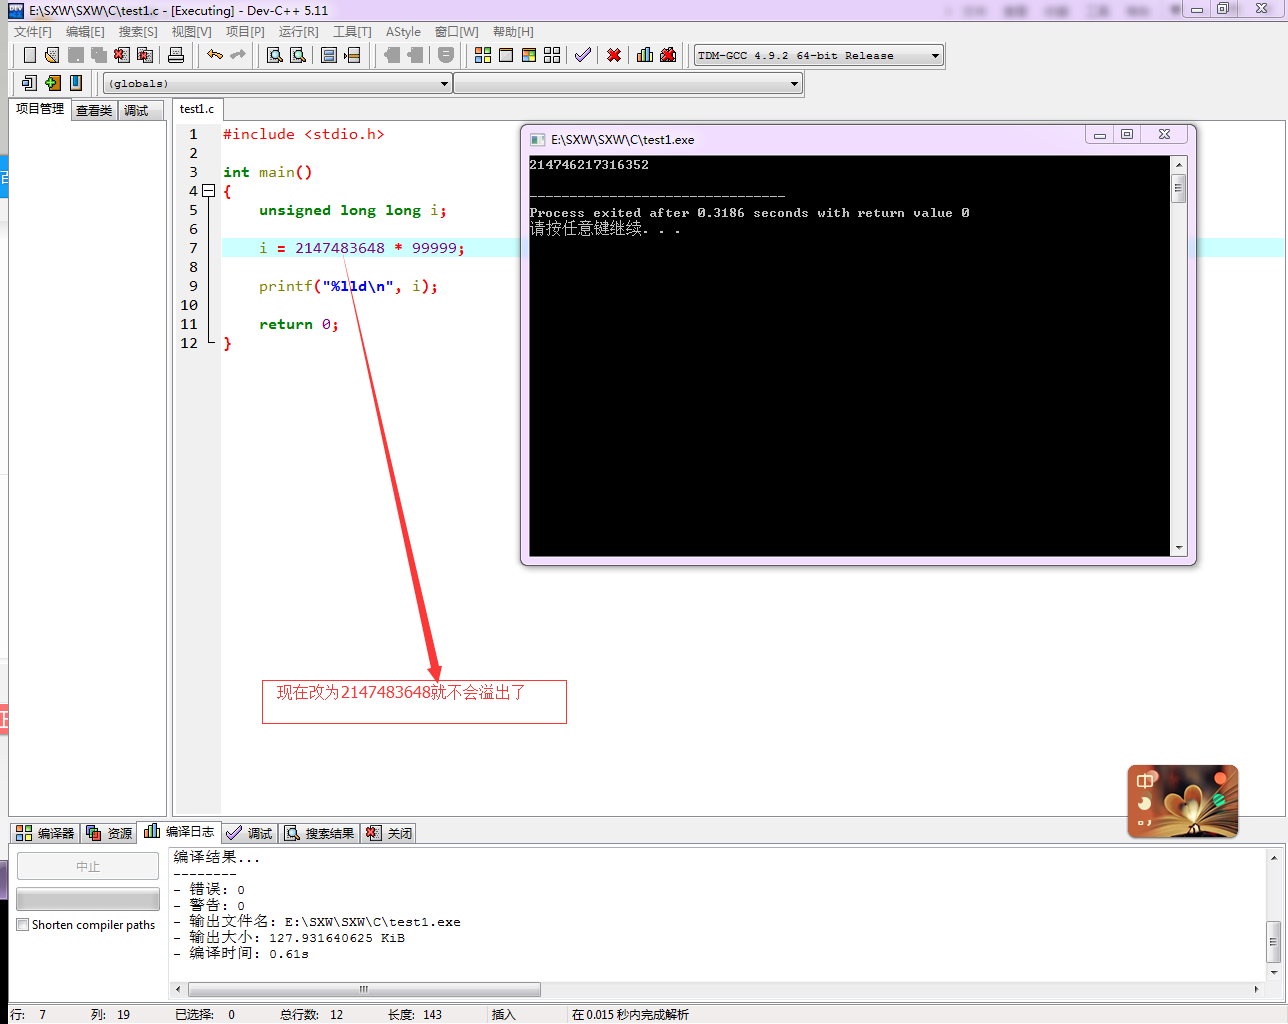The height and width of the screenshot is (1024, 1288).
Task: Click the compile progress bar
Action: coord(88,899)
